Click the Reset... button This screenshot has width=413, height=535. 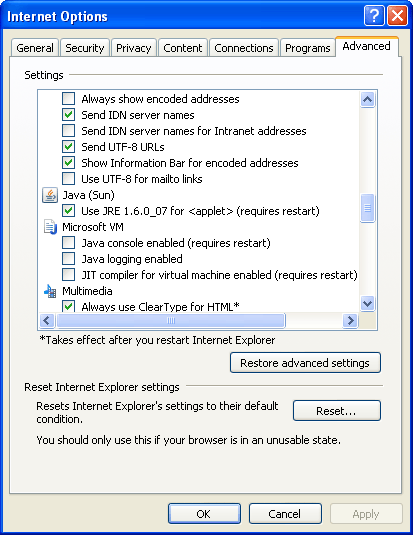click(337, 411)
